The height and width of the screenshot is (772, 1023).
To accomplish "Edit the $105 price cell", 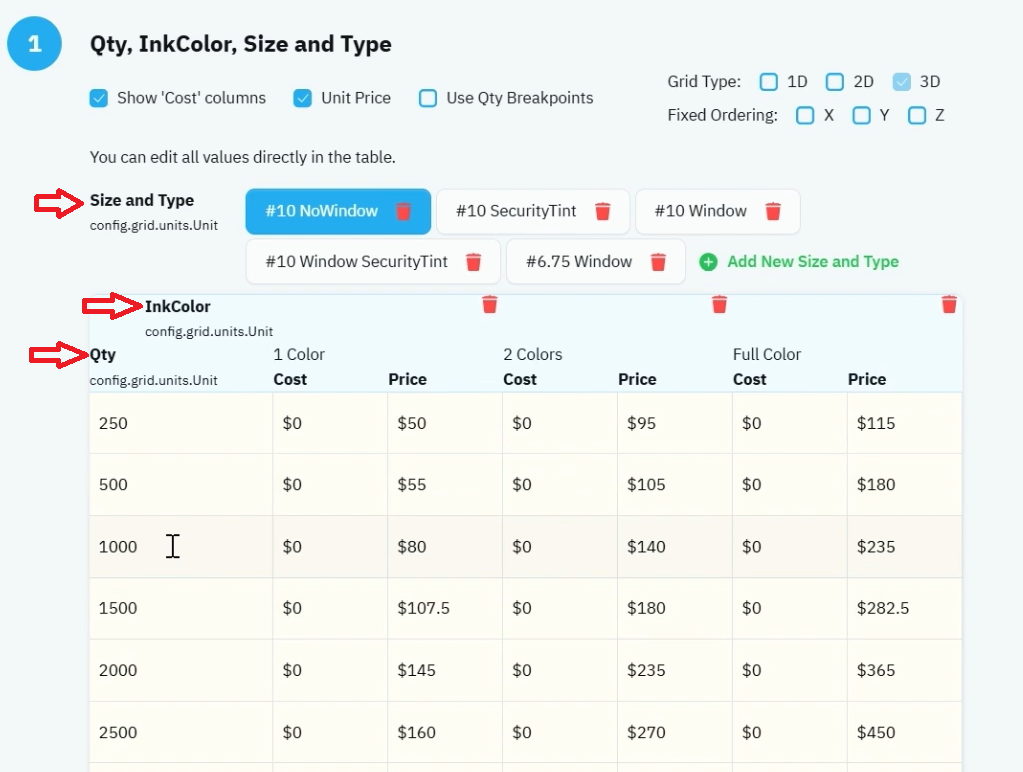I will tap(675, 485).
